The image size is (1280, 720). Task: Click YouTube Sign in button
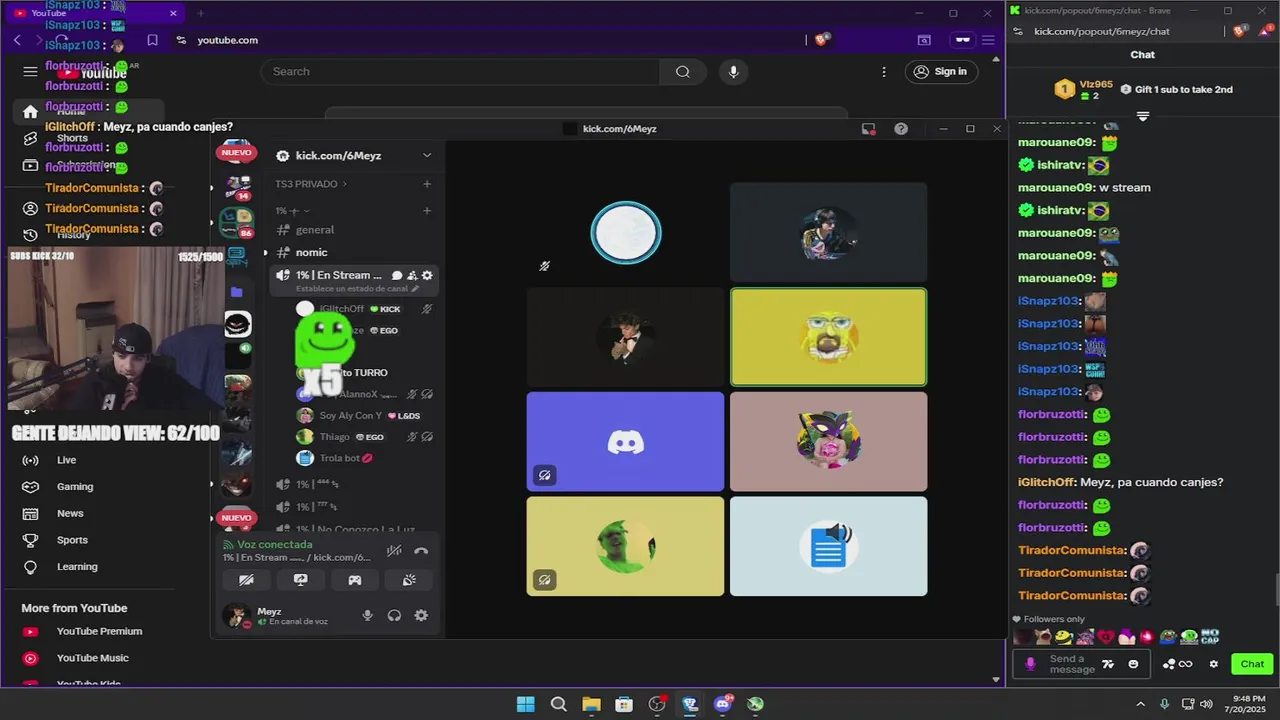click(x=941, y=71)
